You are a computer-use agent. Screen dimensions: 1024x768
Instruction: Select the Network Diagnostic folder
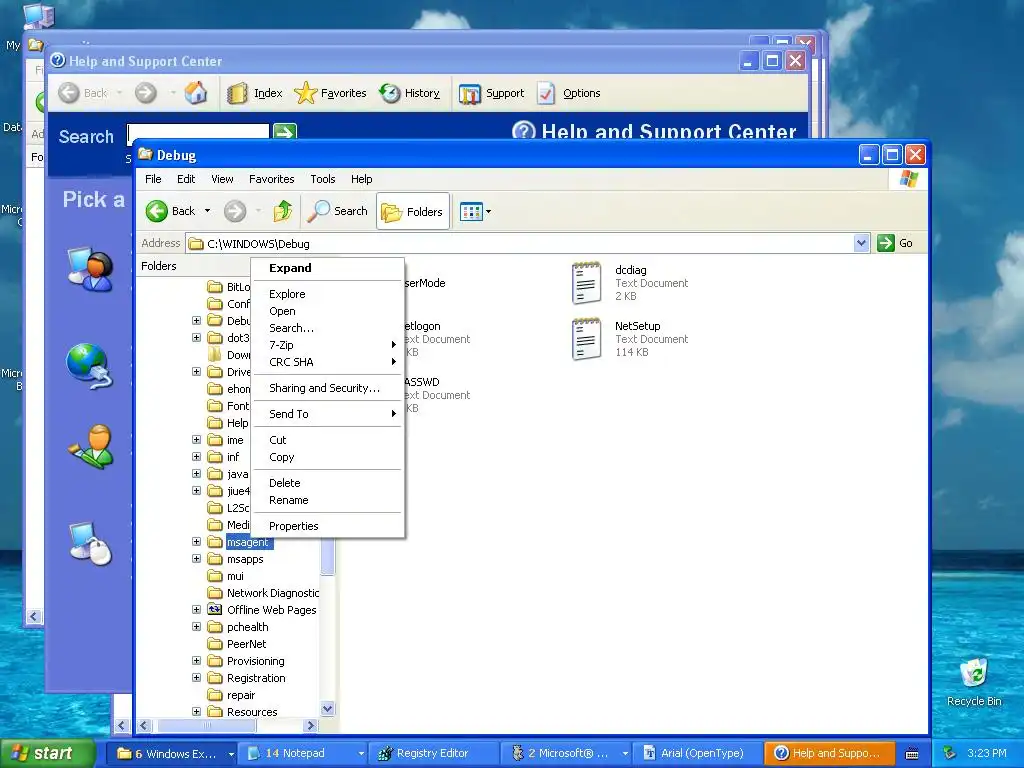[273, 592]
